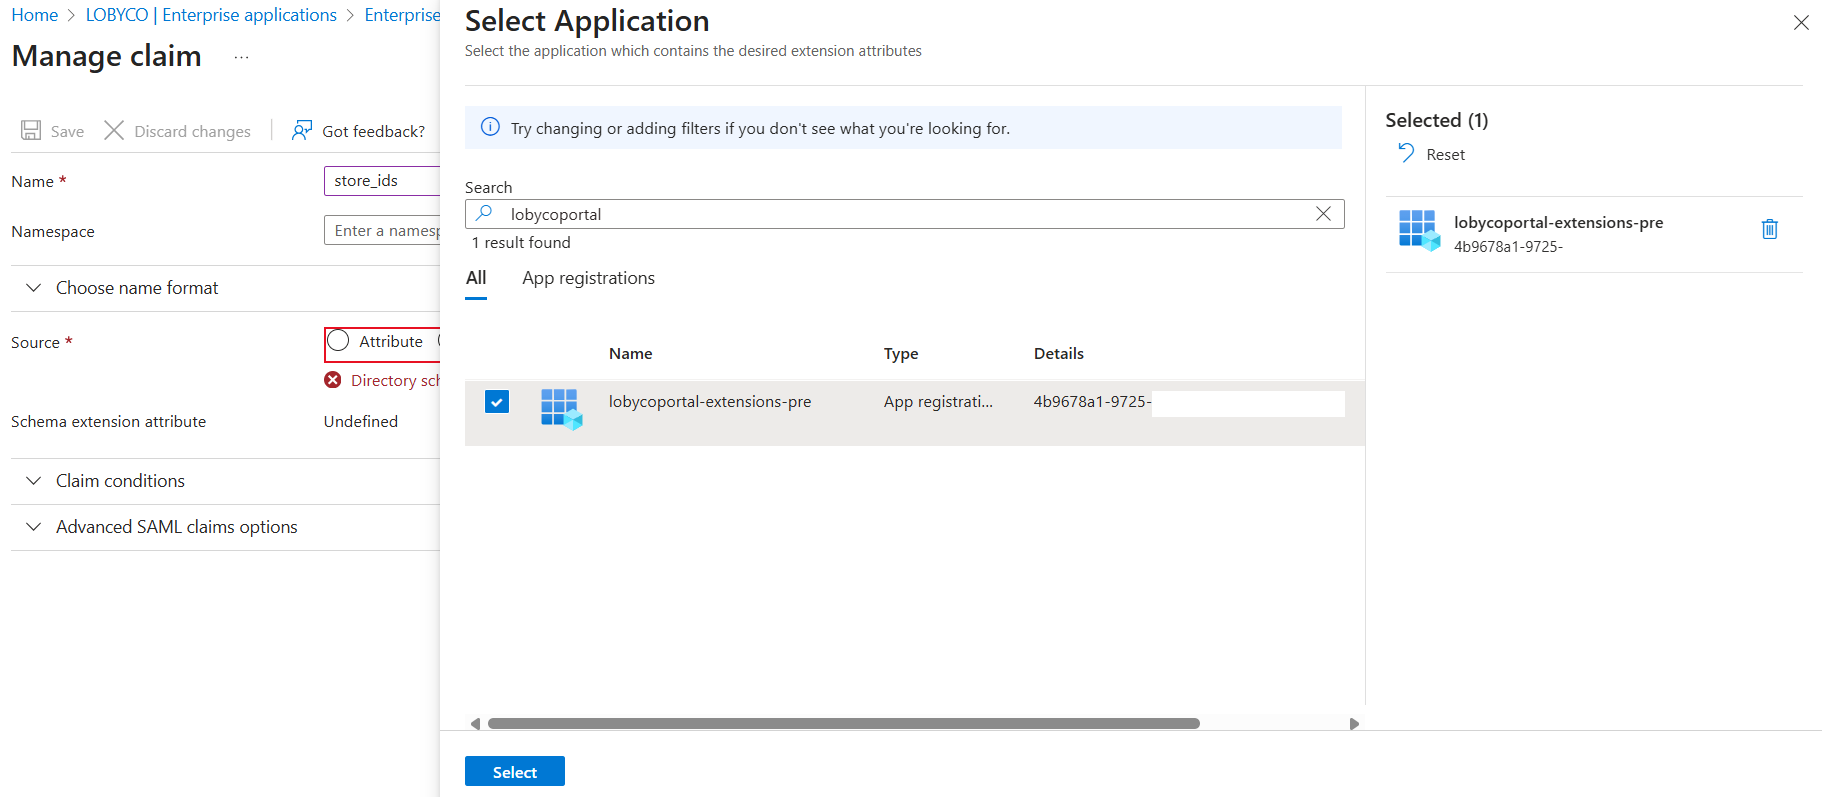Image resolution: width=1822 pixels, height=797 pixels.
Task: Click the search field containing lobycoportal
Action: pos(905,214)
